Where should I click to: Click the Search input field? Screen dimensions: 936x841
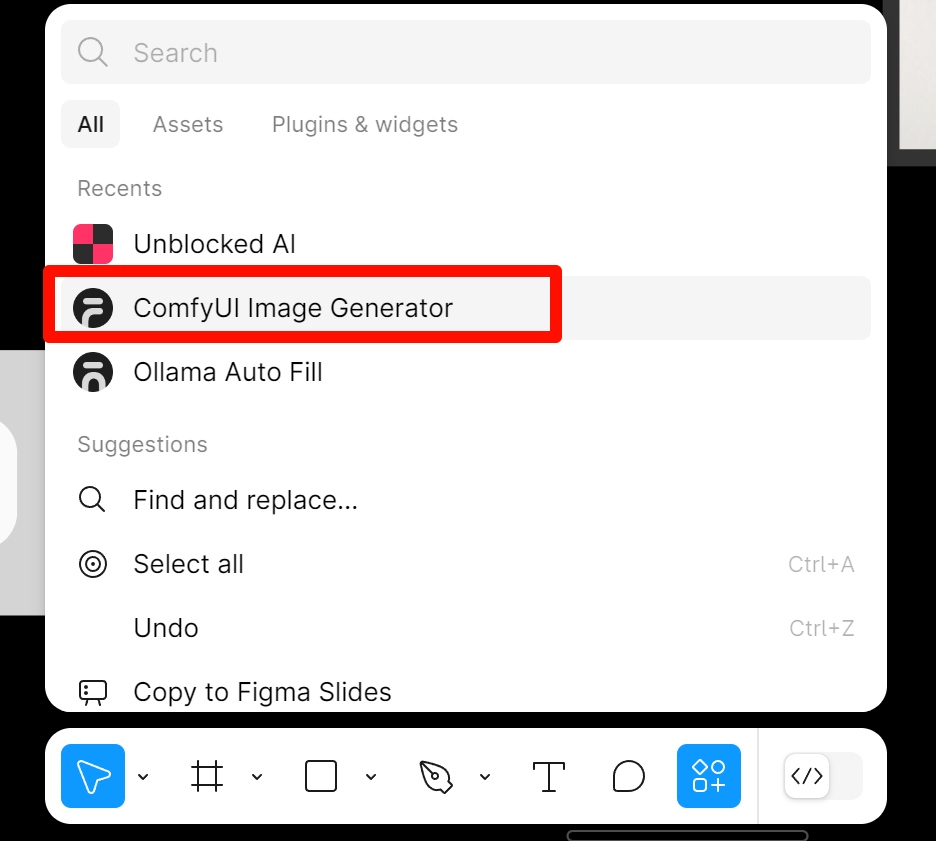[x=466, y=53]
